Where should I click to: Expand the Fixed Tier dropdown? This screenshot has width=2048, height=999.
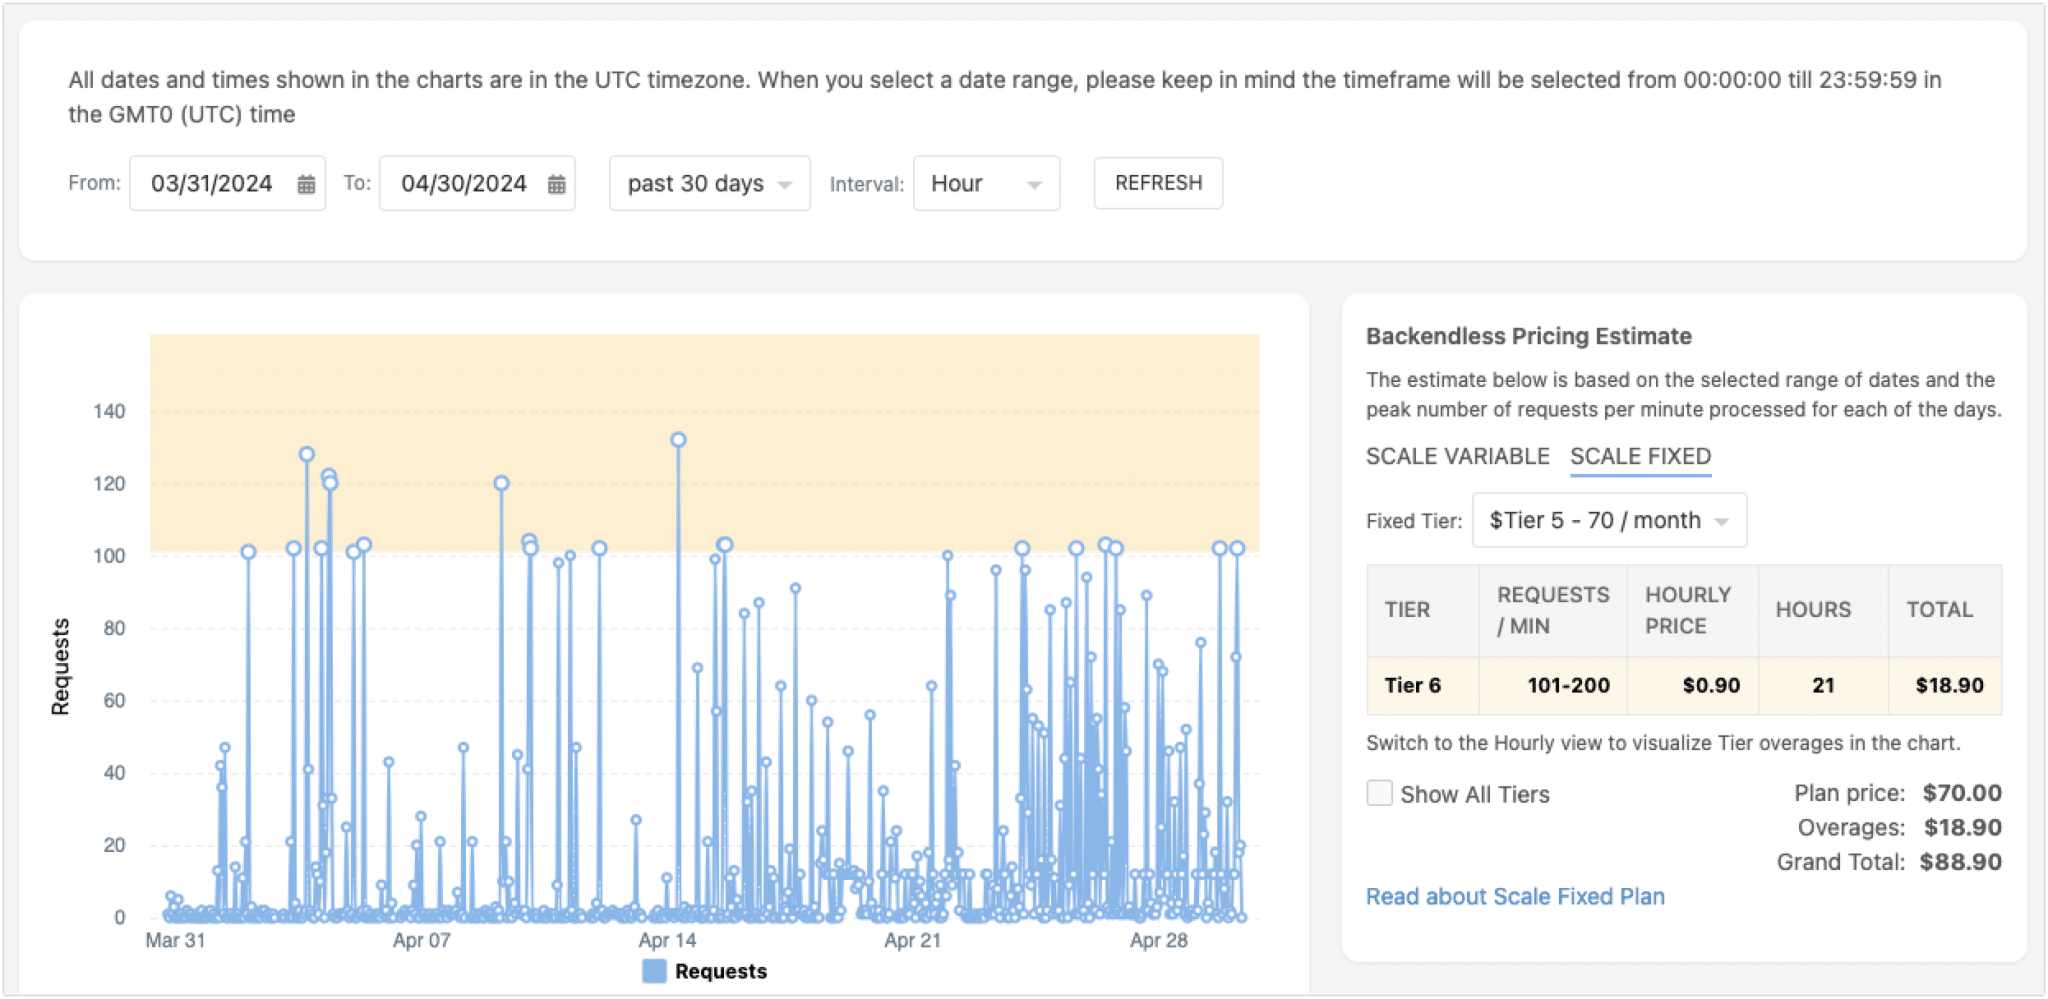click(x=1608, y=520)
